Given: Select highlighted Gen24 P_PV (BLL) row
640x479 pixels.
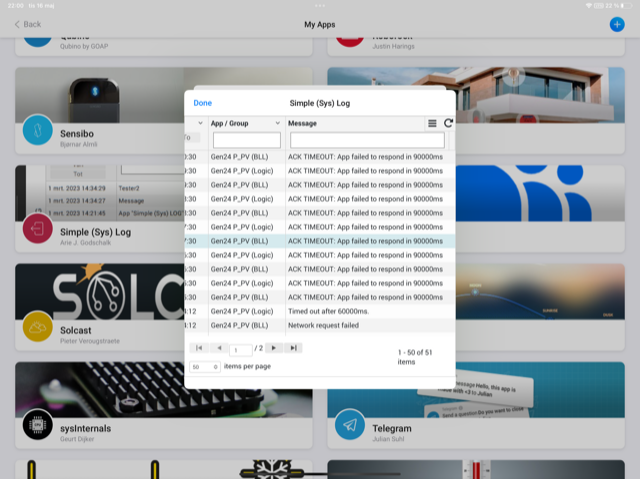Looking at the screenshot, I should [320, 241].
